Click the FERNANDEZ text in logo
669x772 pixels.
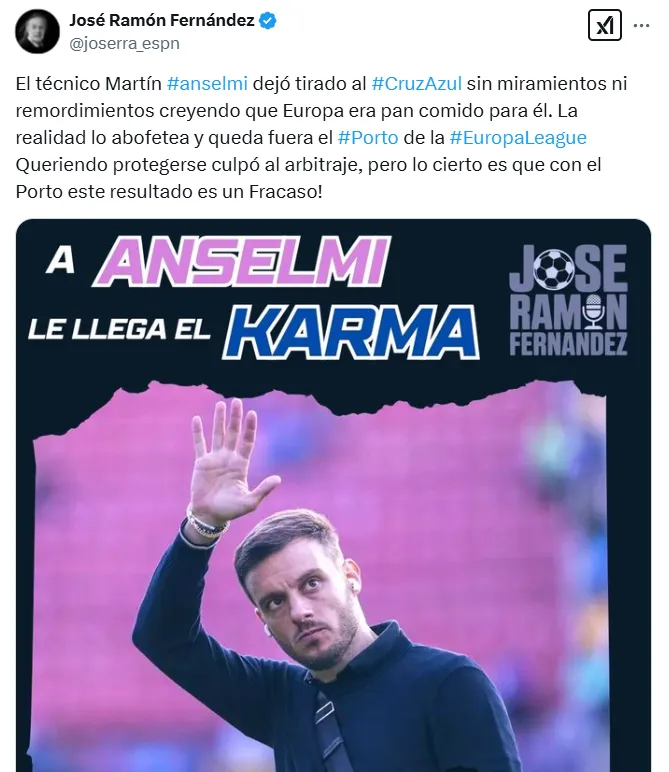[568, 344]
